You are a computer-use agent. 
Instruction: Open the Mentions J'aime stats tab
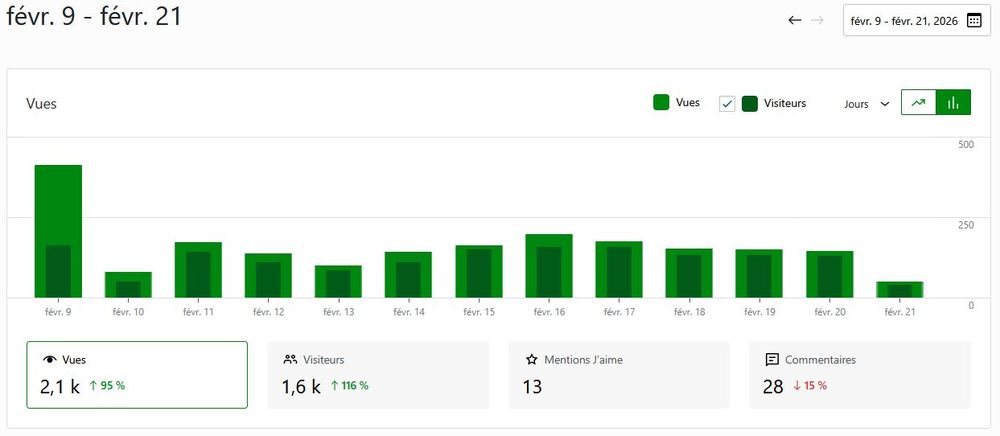click(x=619, y=375)
